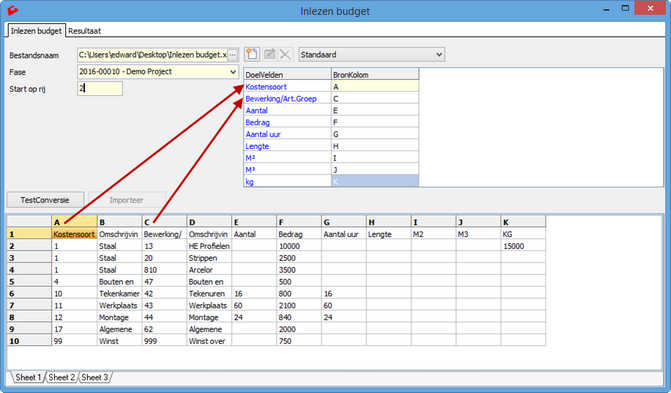
Task: Select spreadsheet column header A
Action: (74, 222)
